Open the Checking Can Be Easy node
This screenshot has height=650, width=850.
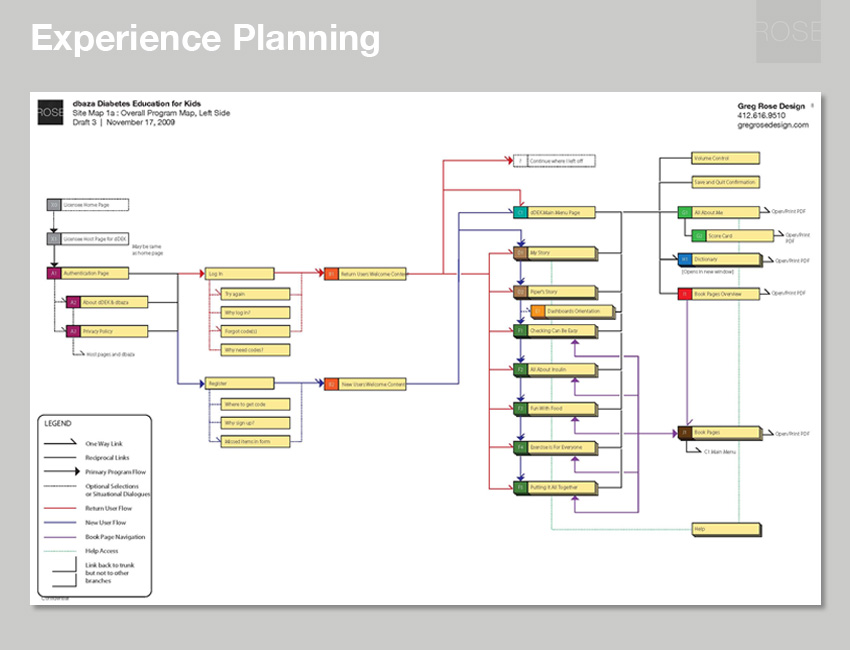pyautogui.click(x=556, y=331)
